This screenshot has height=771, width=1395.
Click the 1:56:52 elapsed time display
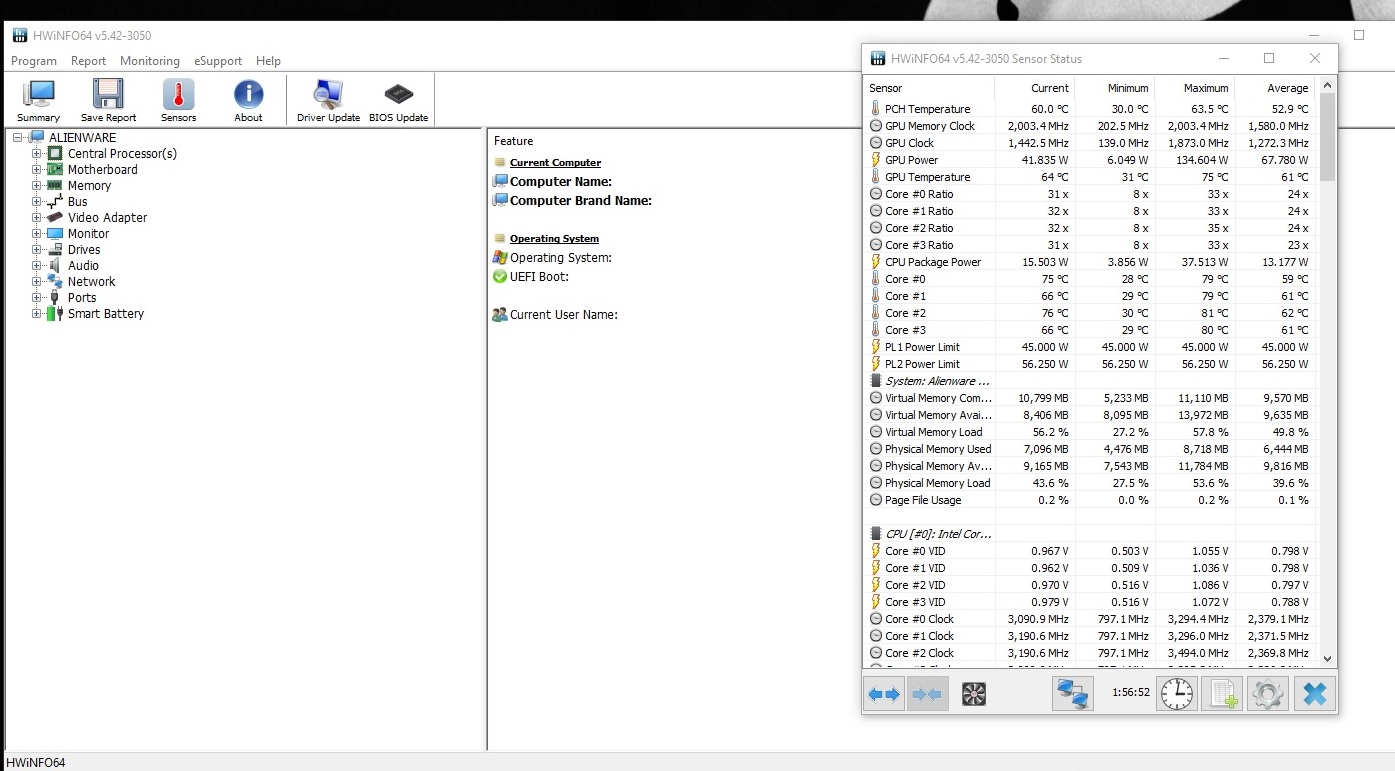coord(1130,692)
